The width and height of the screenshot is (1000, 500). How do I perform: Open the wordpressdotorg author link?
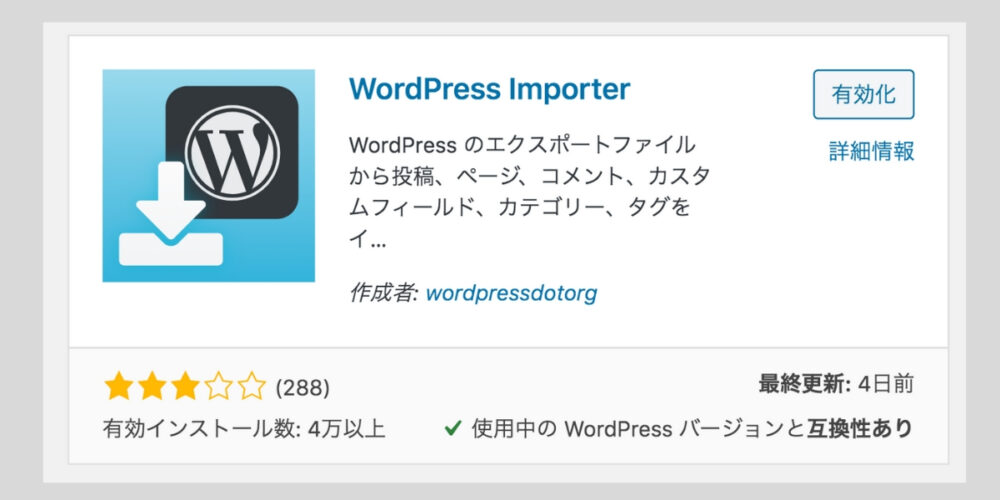pyautogui.click(x=511, y=293)
